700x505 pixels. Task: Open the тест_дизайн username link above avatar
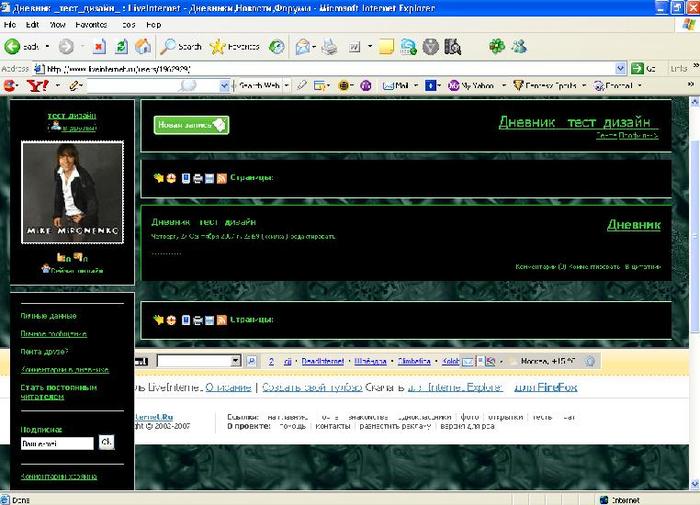72,116
